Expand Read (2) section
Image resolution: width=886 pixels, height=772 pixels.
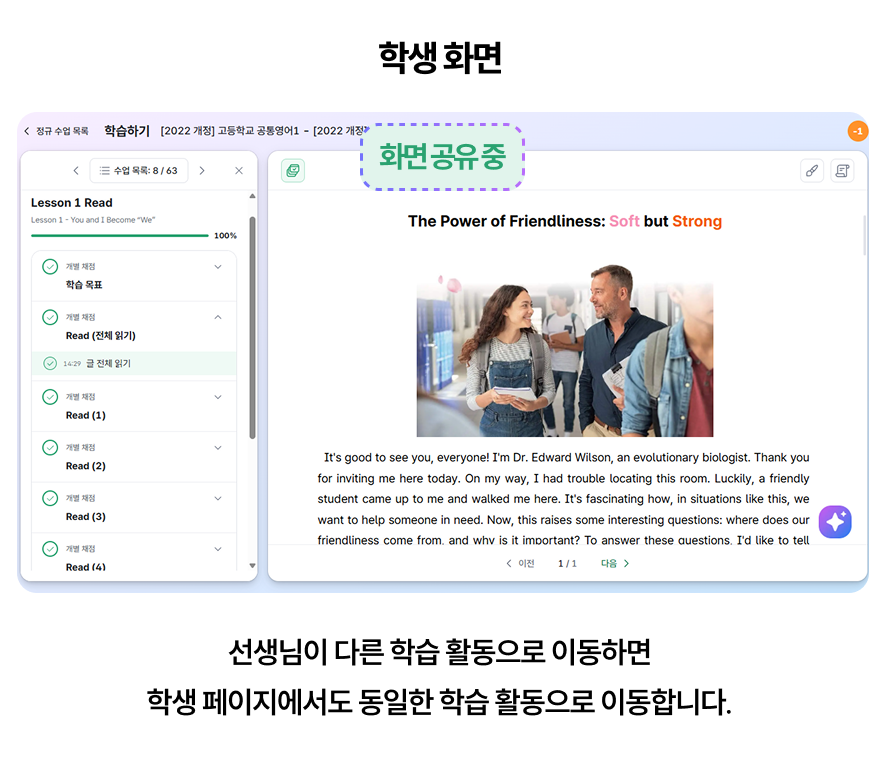click(x=218, y=448)
